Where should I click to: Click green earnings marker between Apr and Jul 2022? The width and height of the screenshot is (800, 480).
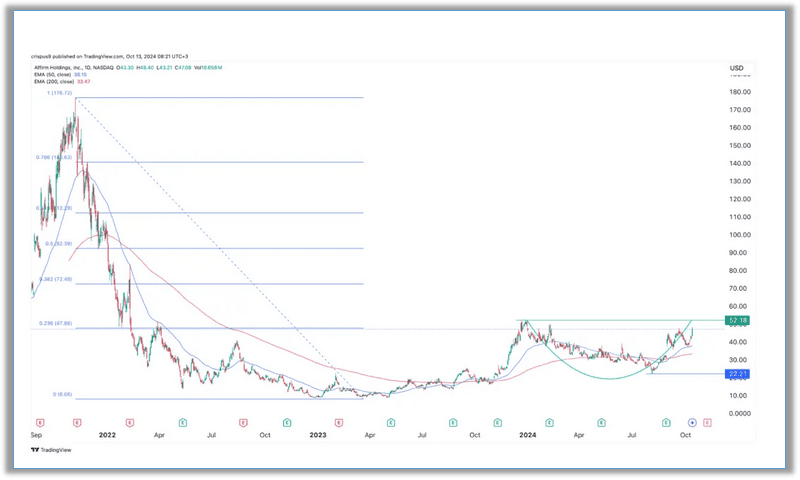[183, 422]
